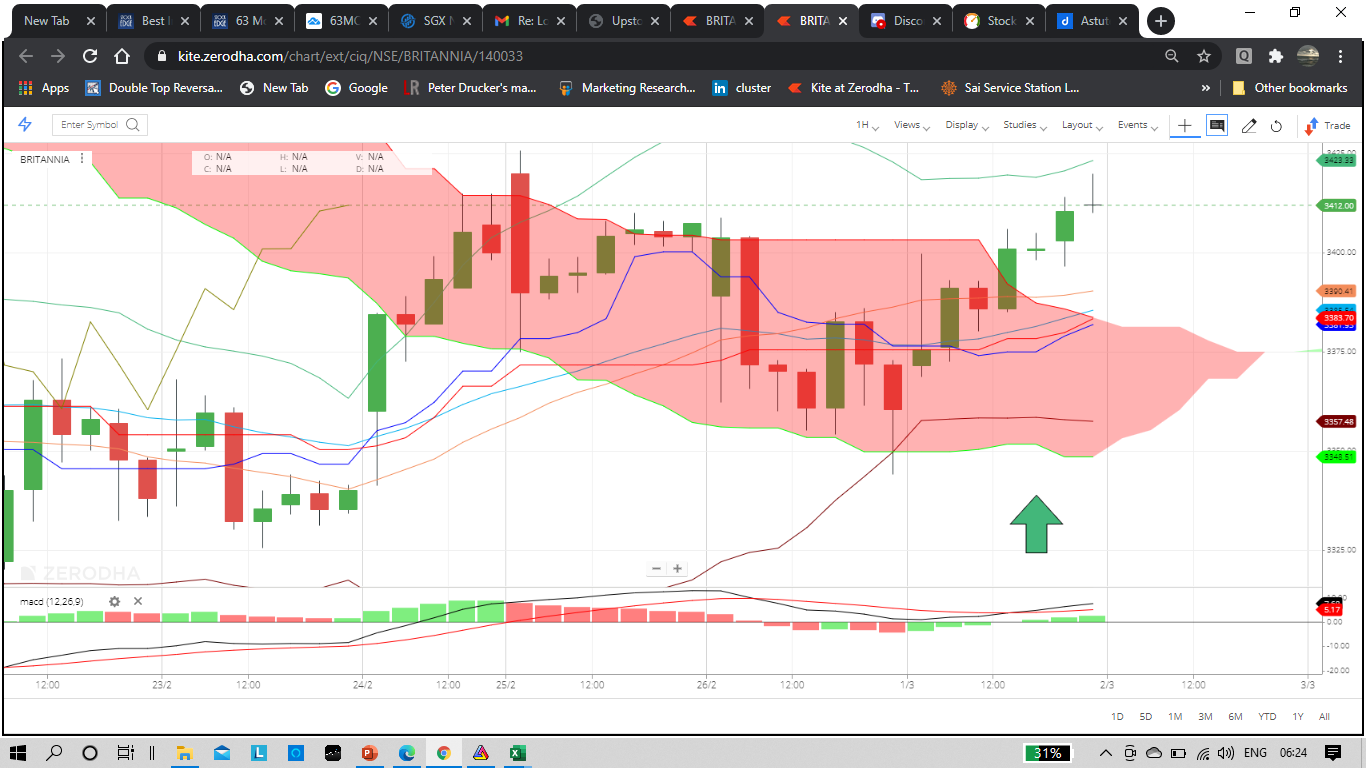Reload the page
Screen dimensions: 1366x768
[90, 57]
